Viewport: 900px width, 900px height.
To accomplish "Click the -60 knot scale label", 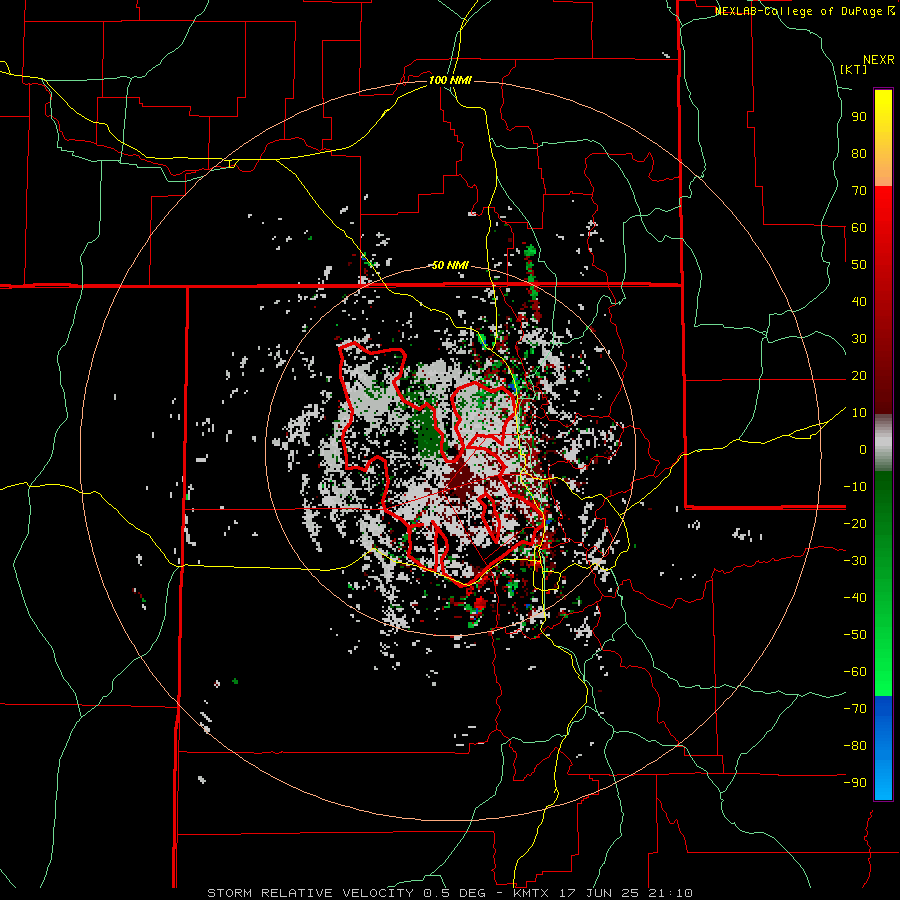I will [855, 672].
